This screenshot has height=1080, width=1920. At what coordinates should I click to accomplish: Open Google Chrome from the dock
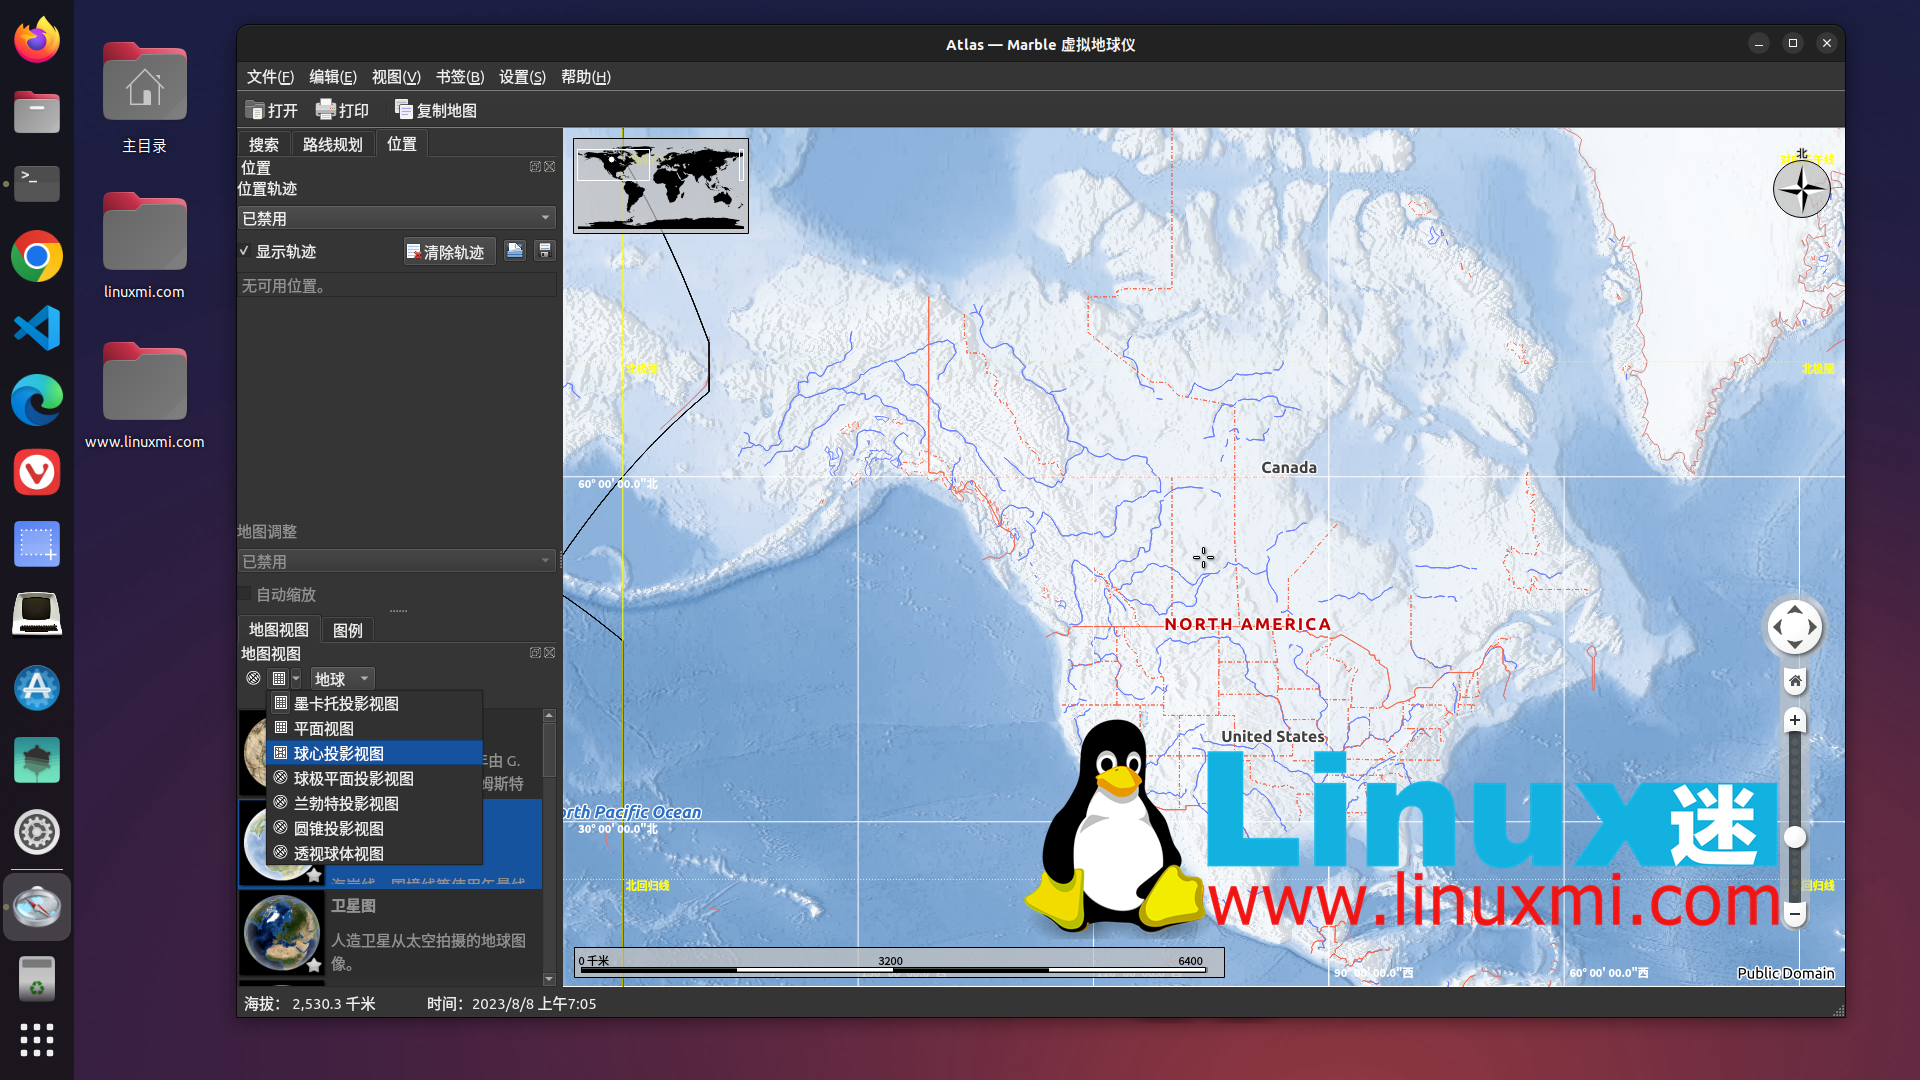[37, 257]
